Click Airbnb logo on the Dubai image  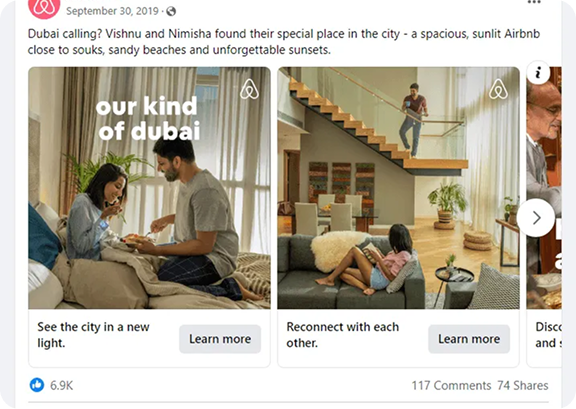[x=249, y=89]
